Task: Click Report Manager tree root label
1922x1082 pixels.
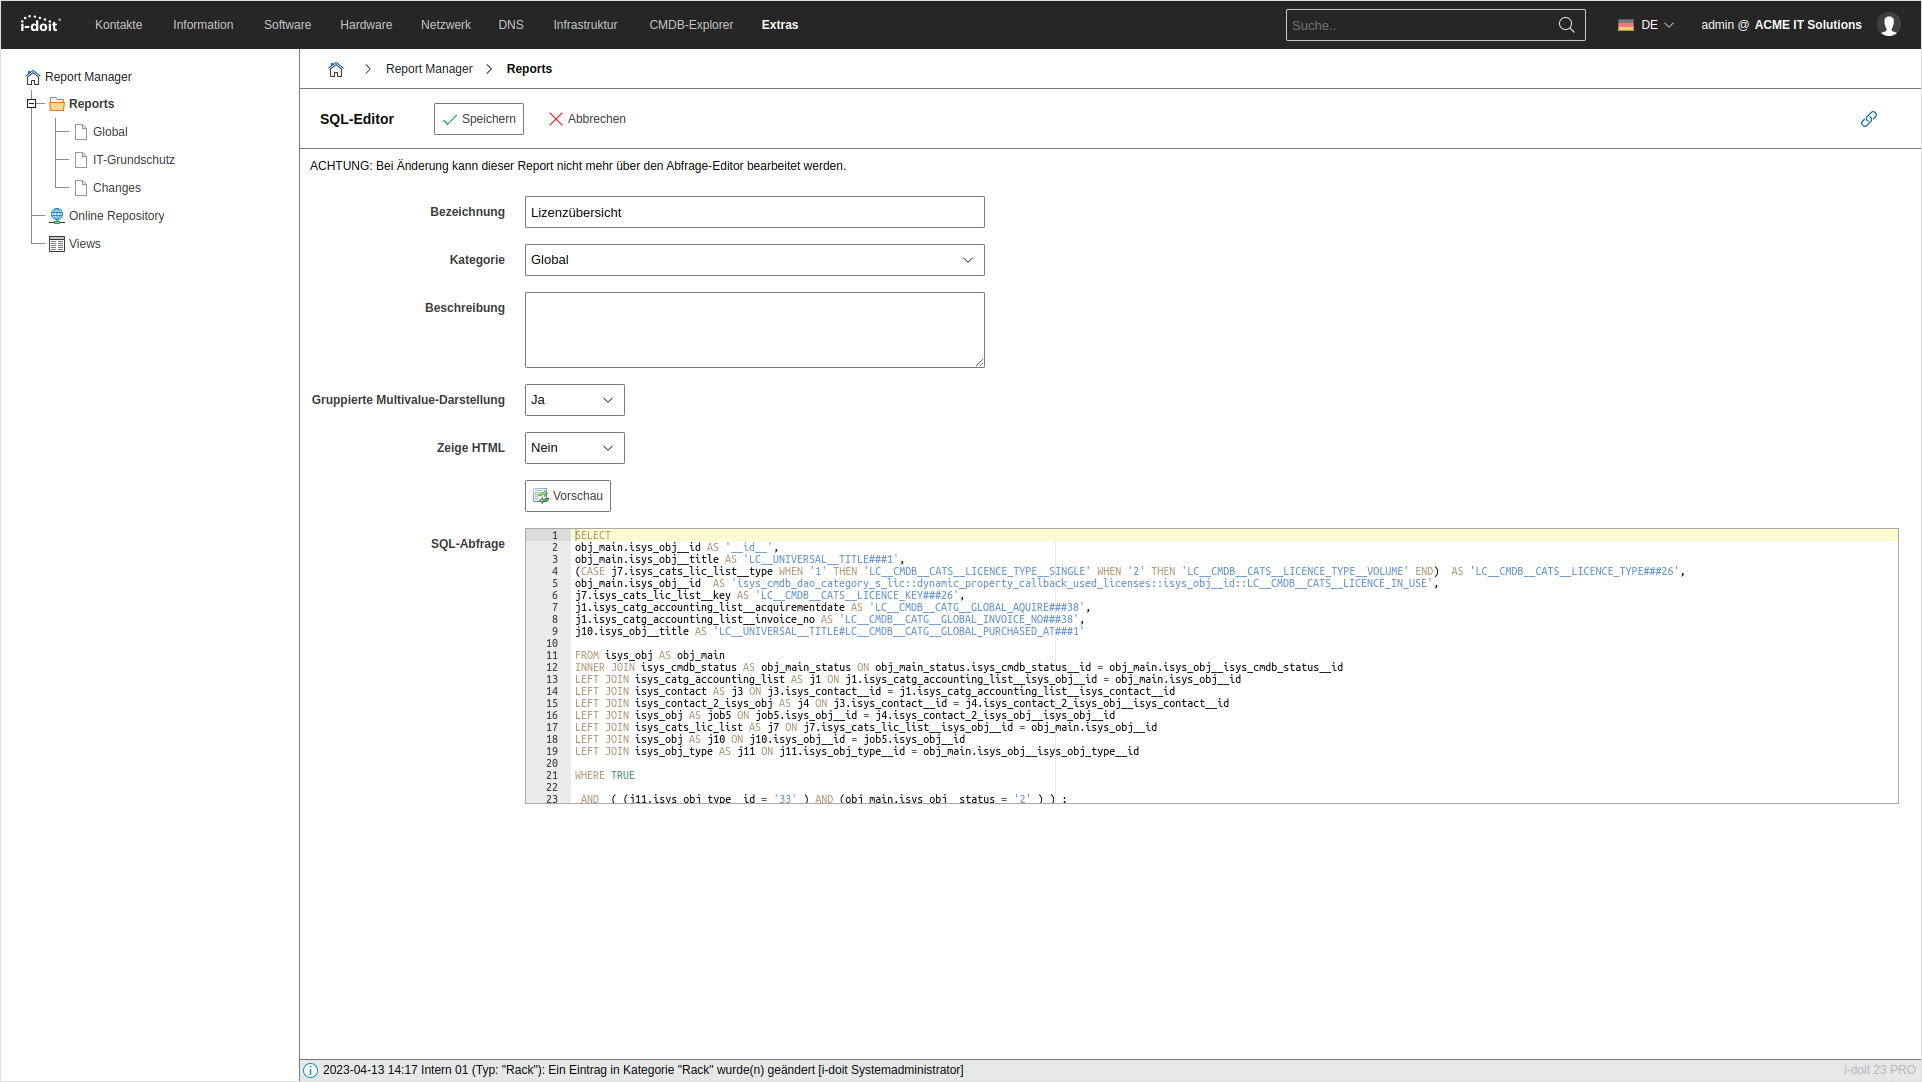Action: click(88, 77)
